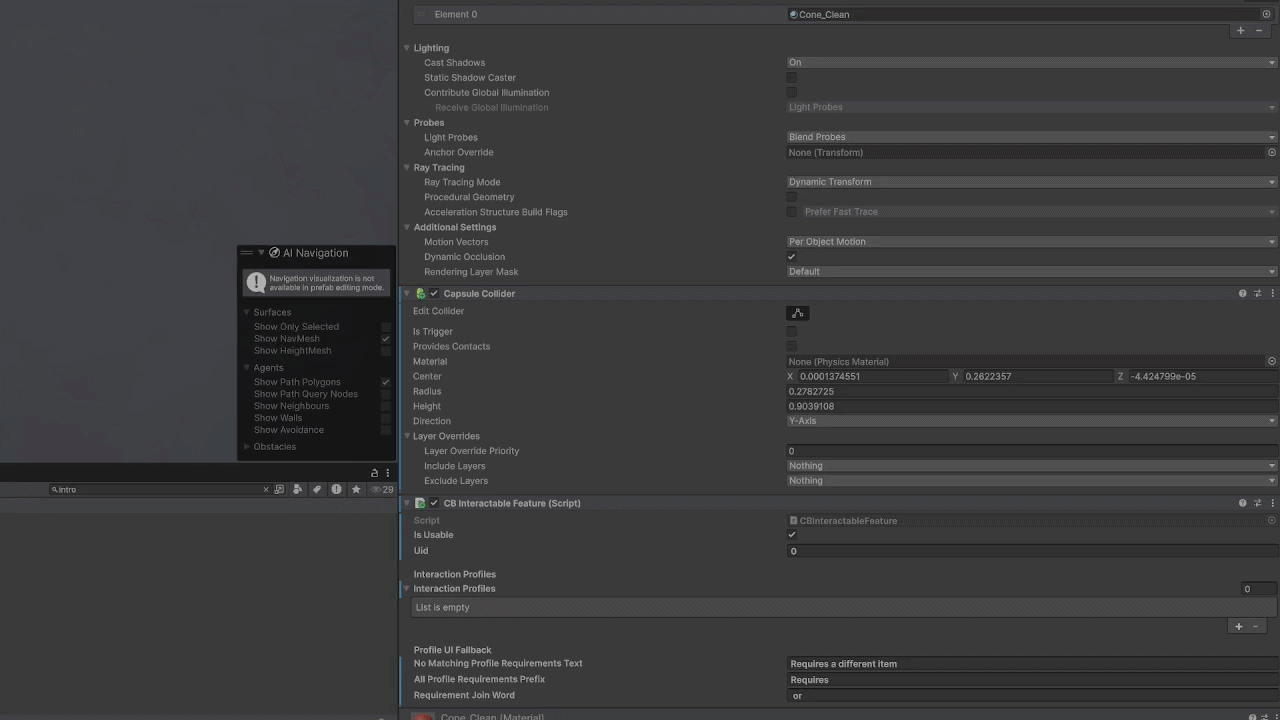Viewport: 1280px width, 720px height.
Task: Collapse the Ray Tracing section
Action: (407, 168)
